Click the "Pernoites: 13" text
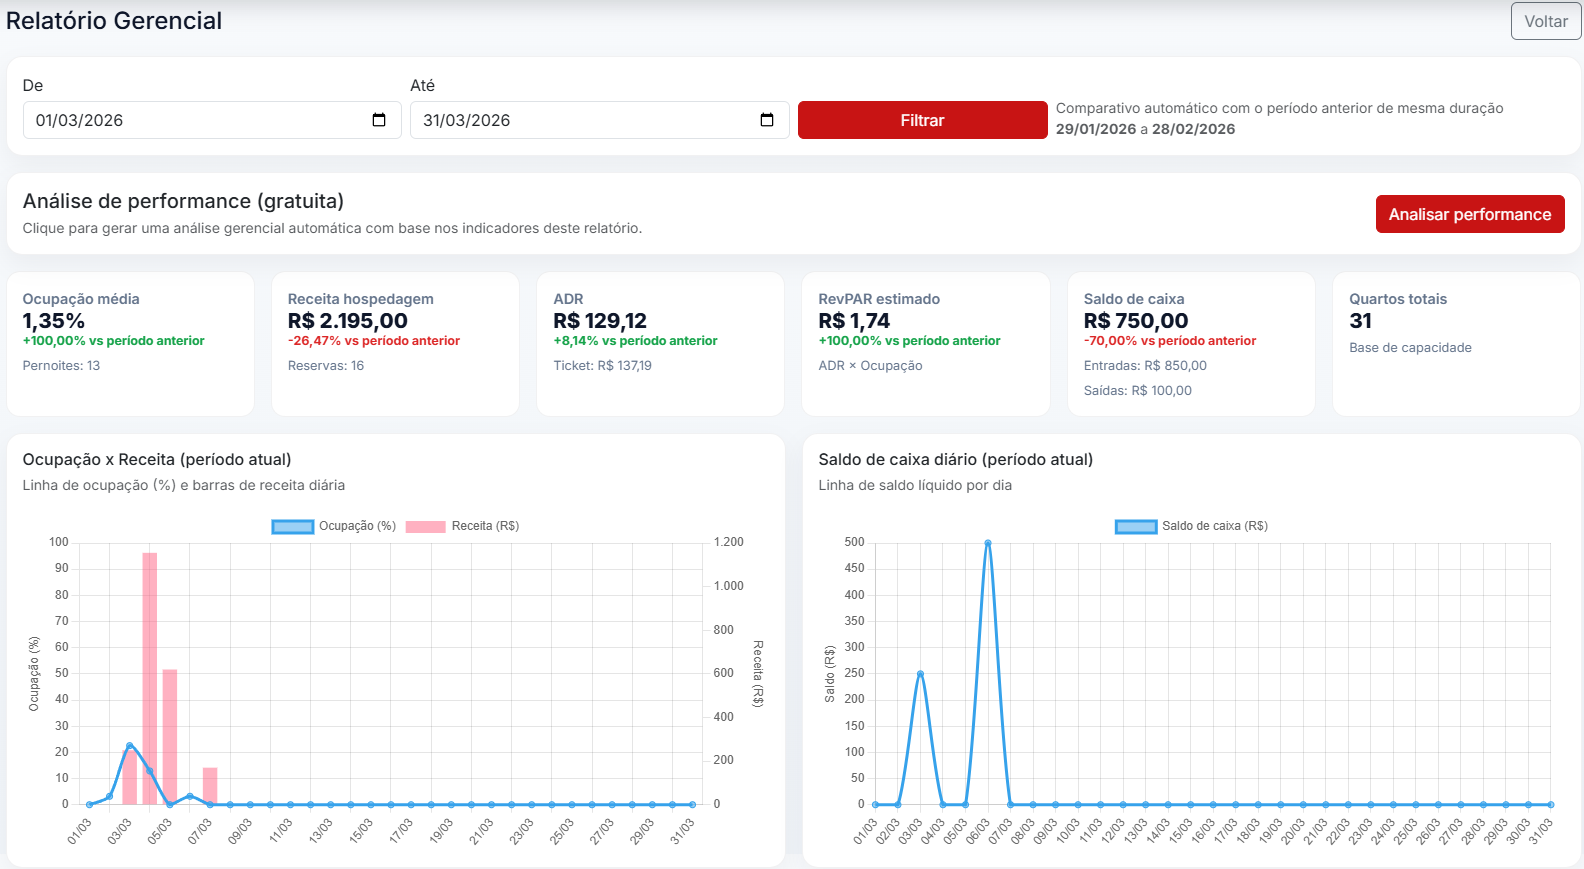The height and width of the screenshot is (869, 1584). 62,366
